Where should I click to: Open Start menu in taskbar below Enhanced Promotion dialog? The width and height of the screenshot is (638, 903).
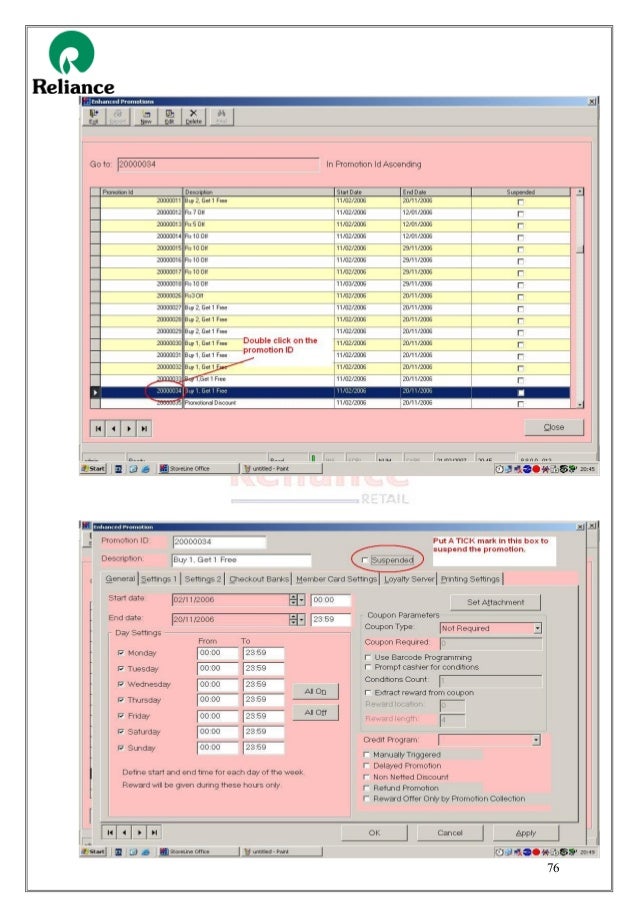tap(94, 851)
